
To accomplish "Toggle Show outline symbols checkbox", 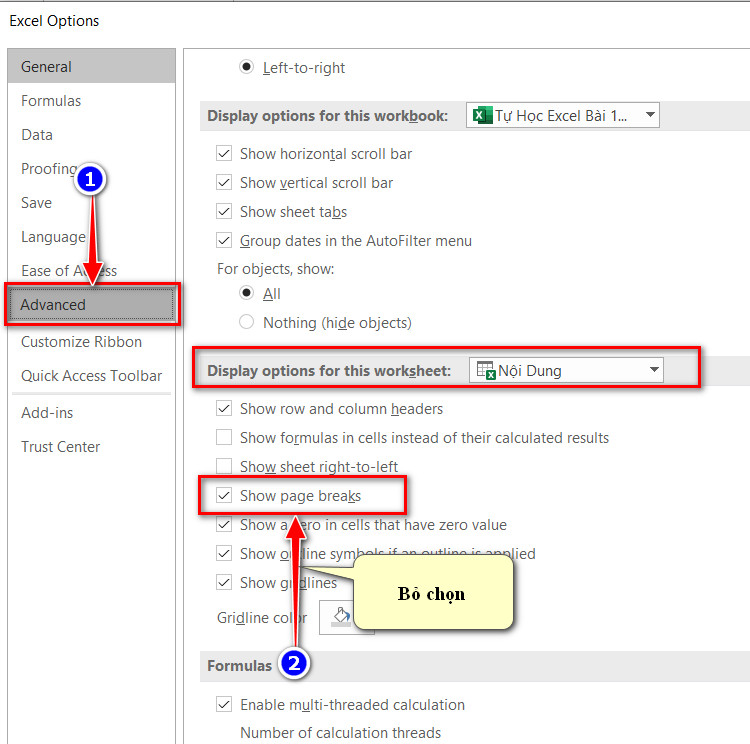I will click(x=224, y=553).
